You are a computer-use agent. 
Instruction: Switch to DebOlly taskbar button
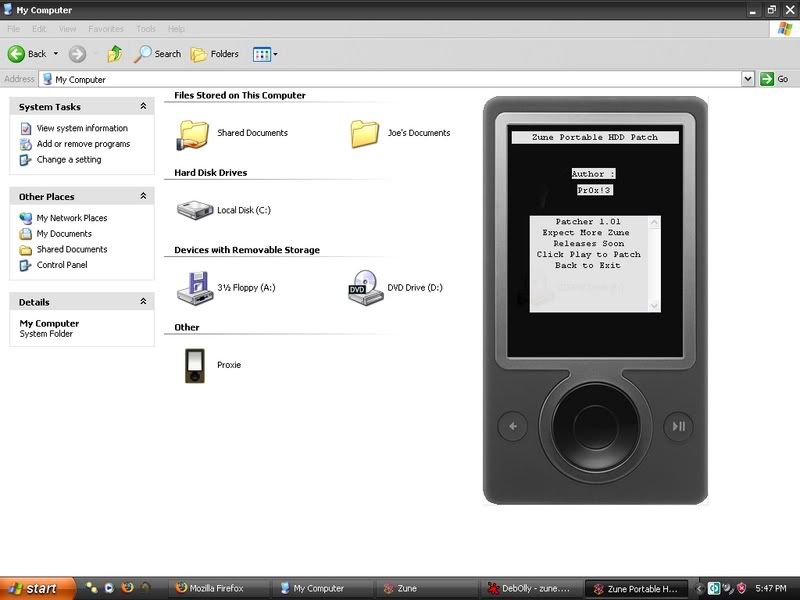531,588
